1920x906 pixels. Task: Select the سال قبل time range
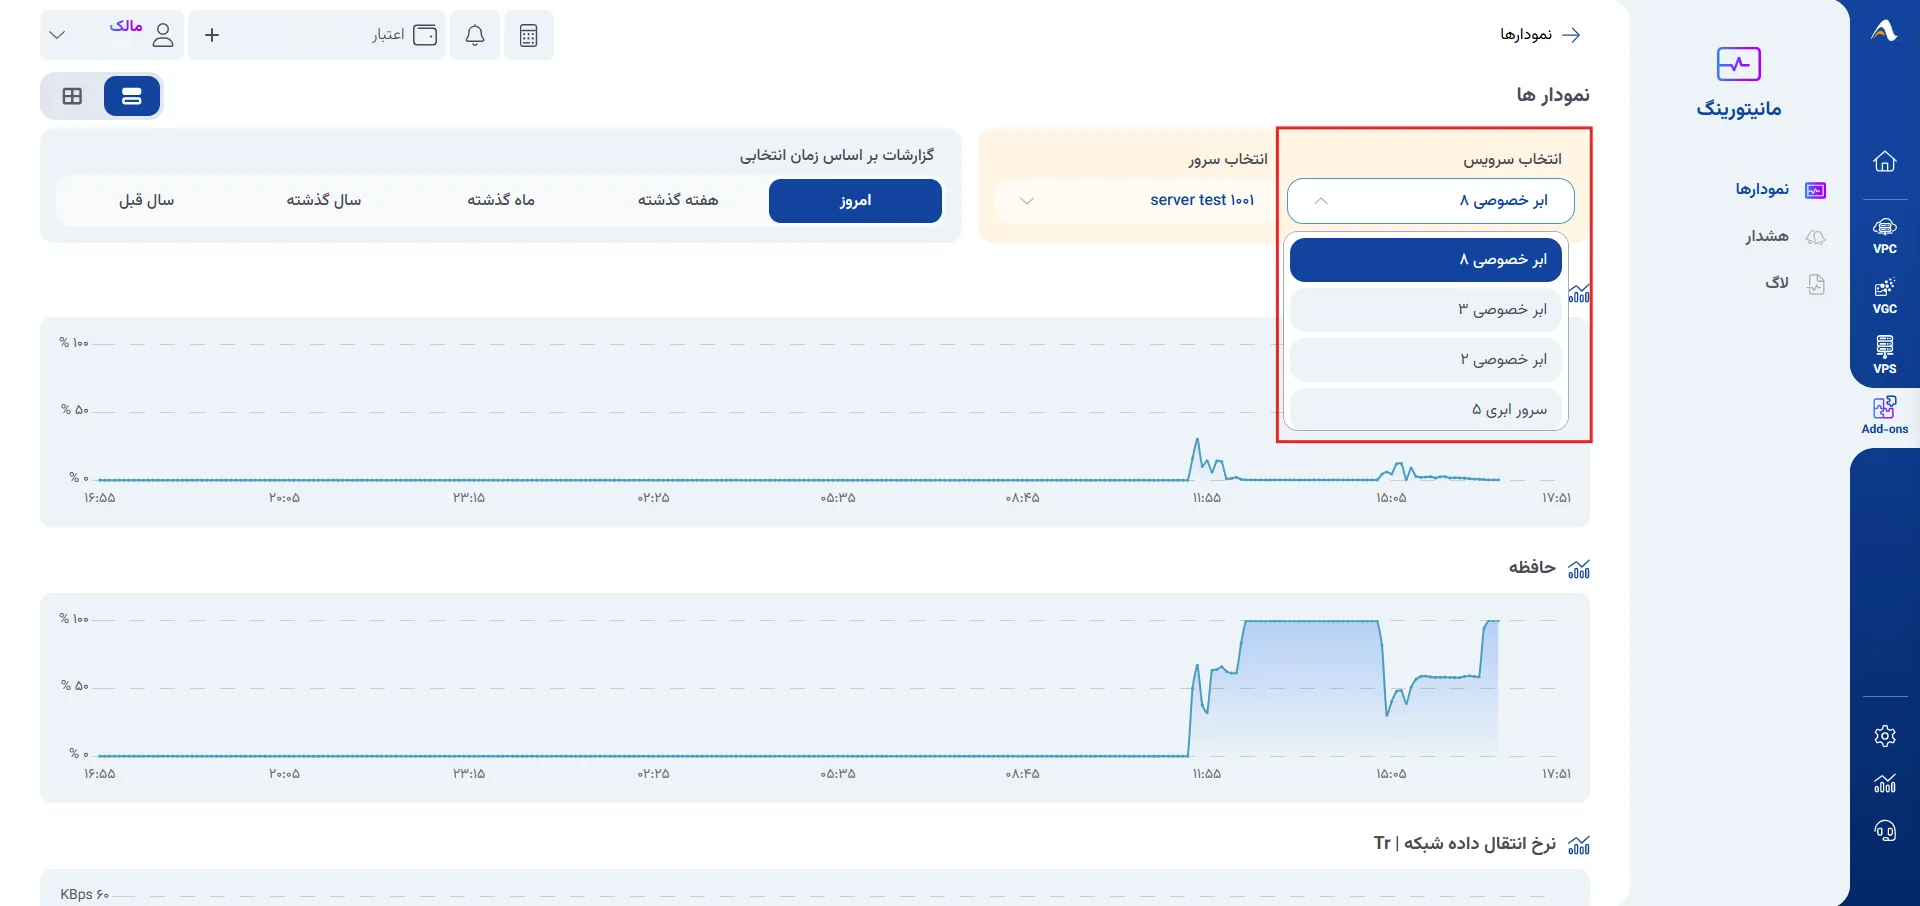click(147, 201)
